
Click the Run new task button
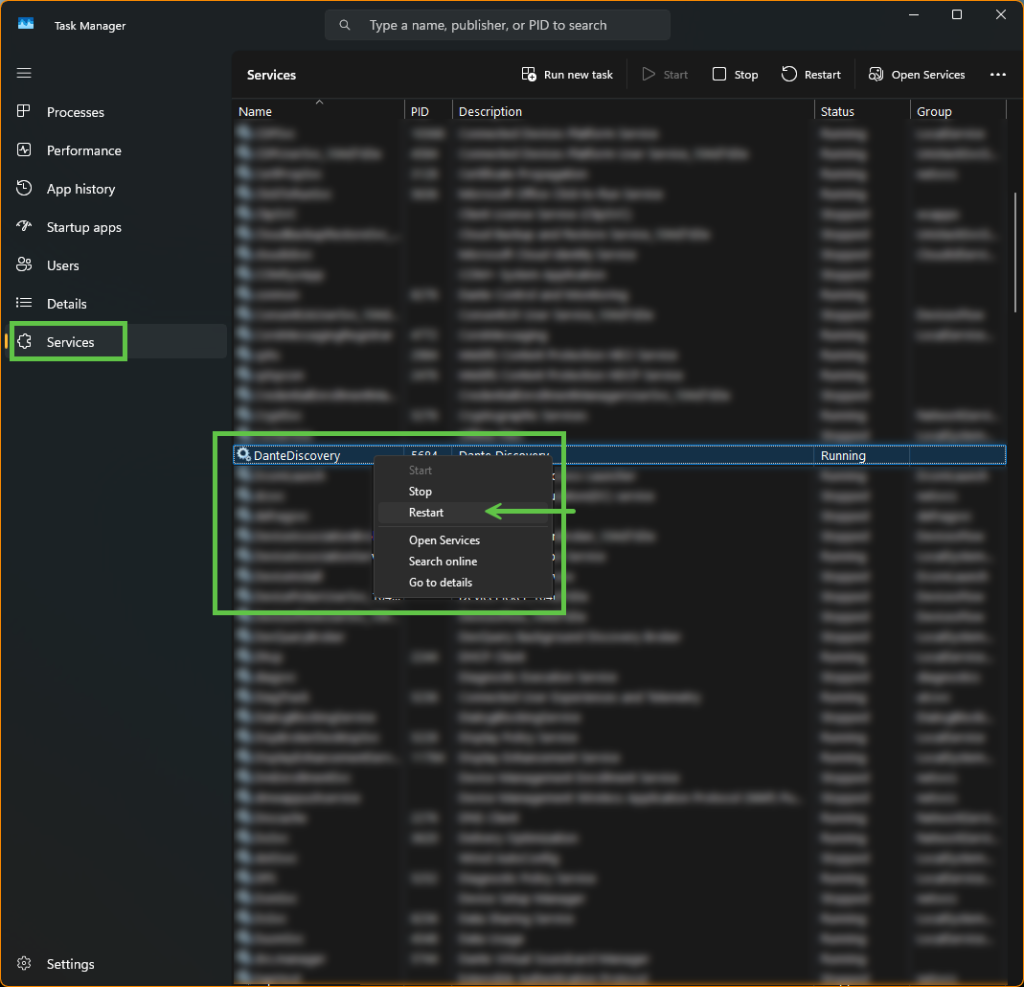[x=567, y=75]
